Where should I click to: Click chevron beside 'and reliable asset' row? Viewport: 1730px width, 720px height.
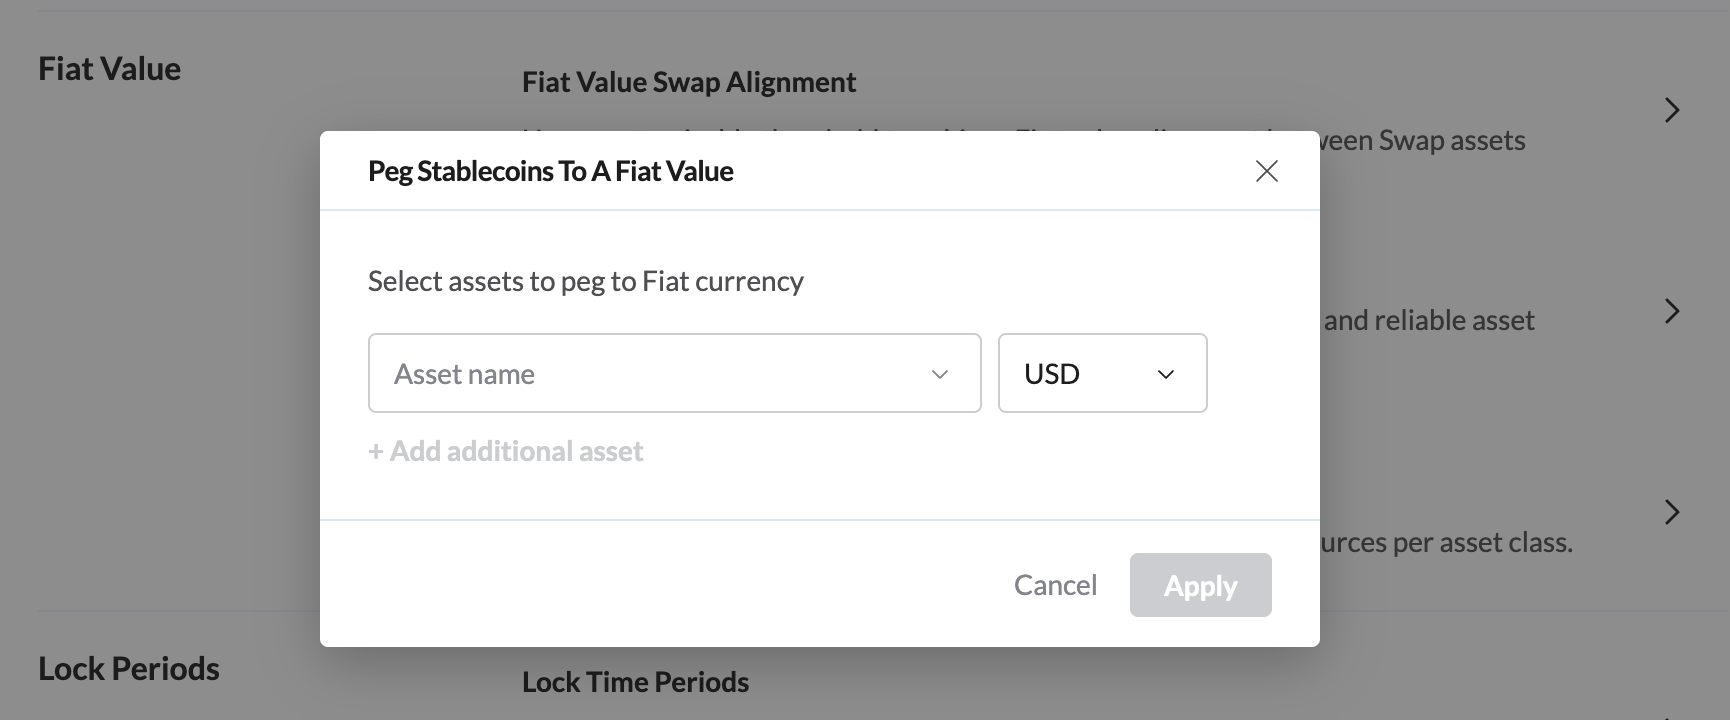[x=1671, y=311]
